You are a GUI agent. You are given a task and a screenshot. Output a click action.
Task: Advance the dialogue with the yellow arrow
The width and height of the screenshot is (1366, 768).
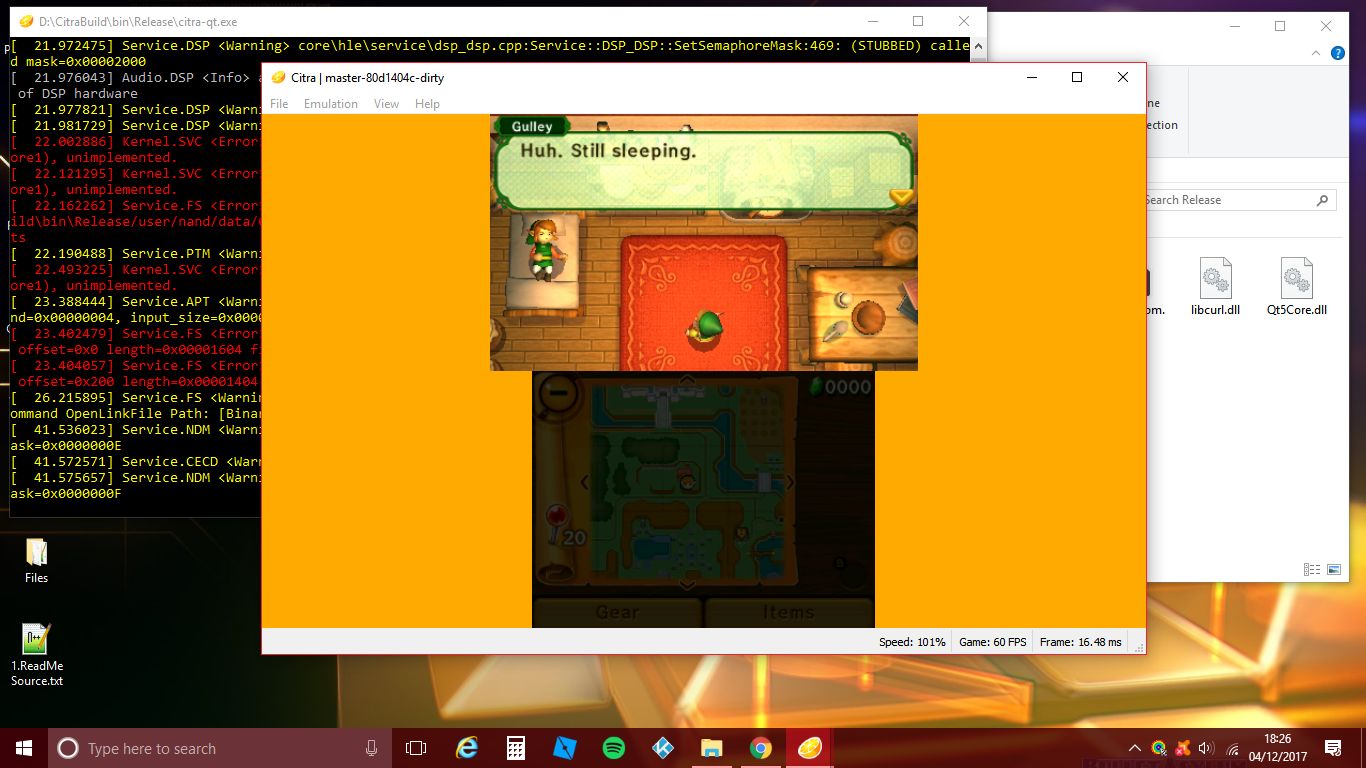tap(901, 197)
